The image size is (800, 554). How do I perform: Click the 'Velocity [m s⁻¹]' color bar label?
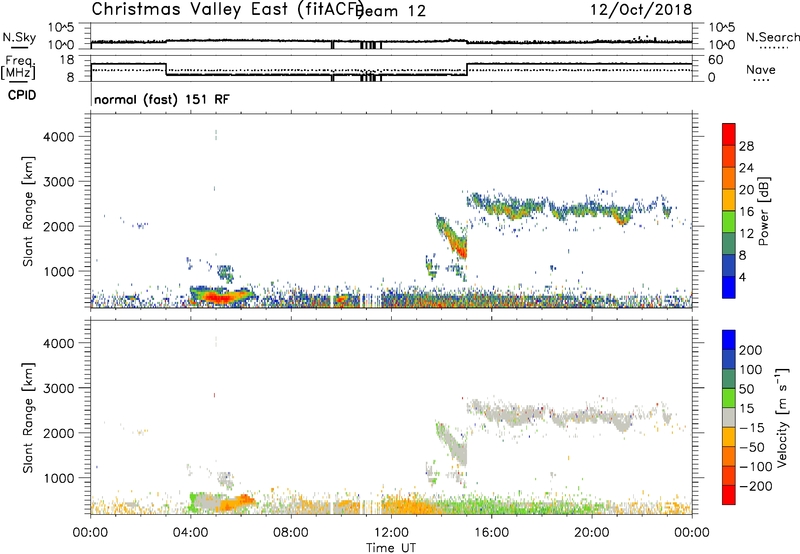click(782, 417)
